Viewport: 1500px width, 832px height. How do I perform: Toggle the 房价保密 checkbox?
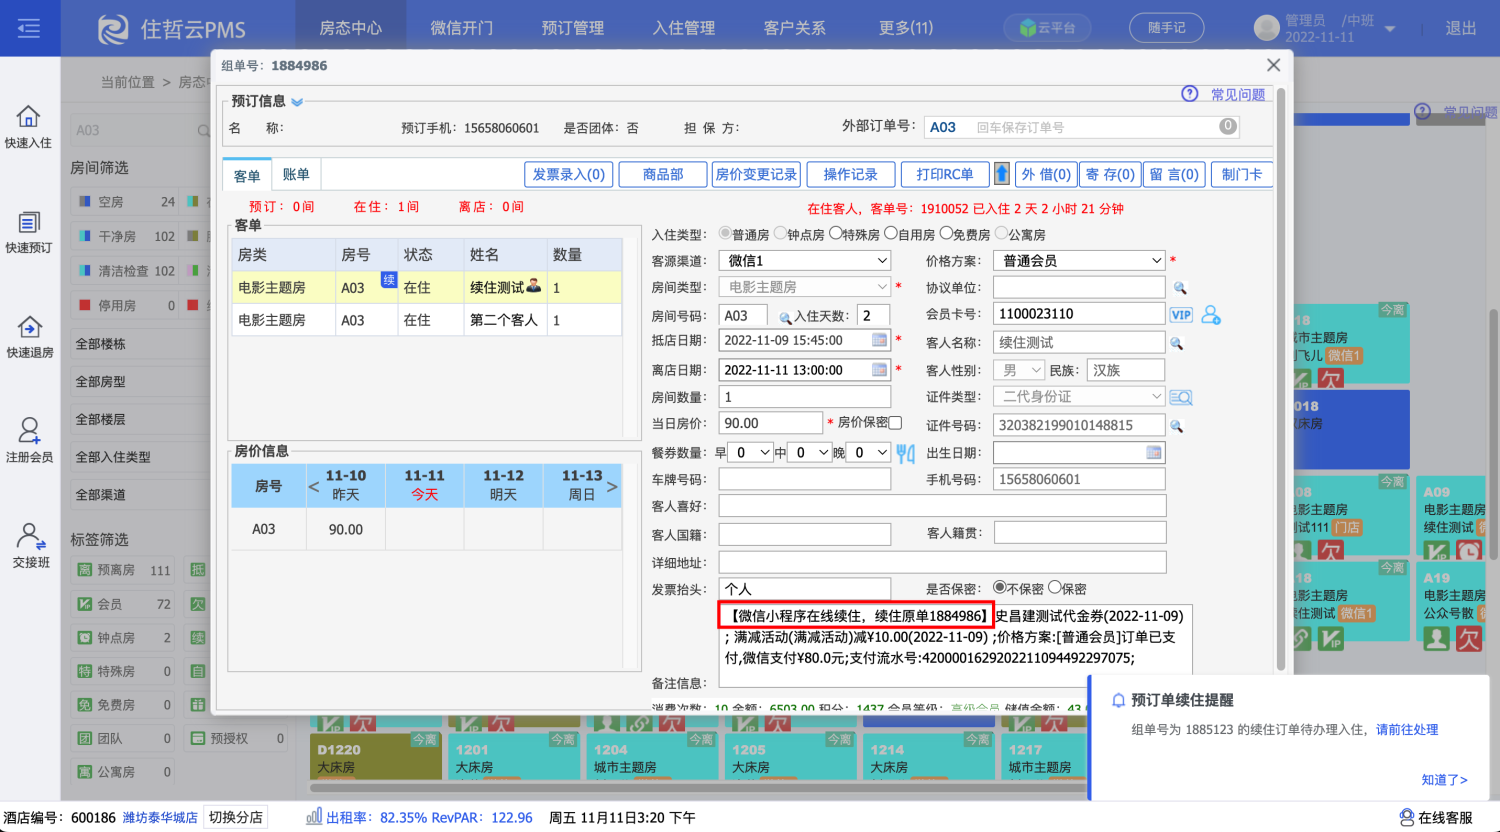point(895,423)
